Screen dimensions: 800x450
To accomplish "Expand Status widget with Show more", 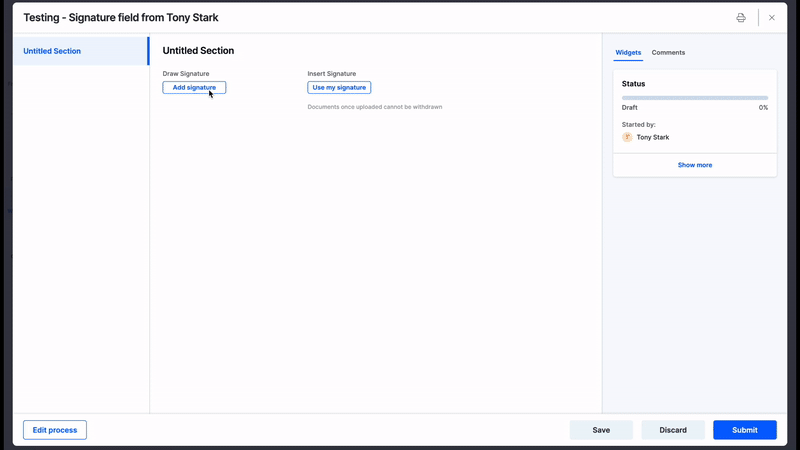I will click(694, 165).
